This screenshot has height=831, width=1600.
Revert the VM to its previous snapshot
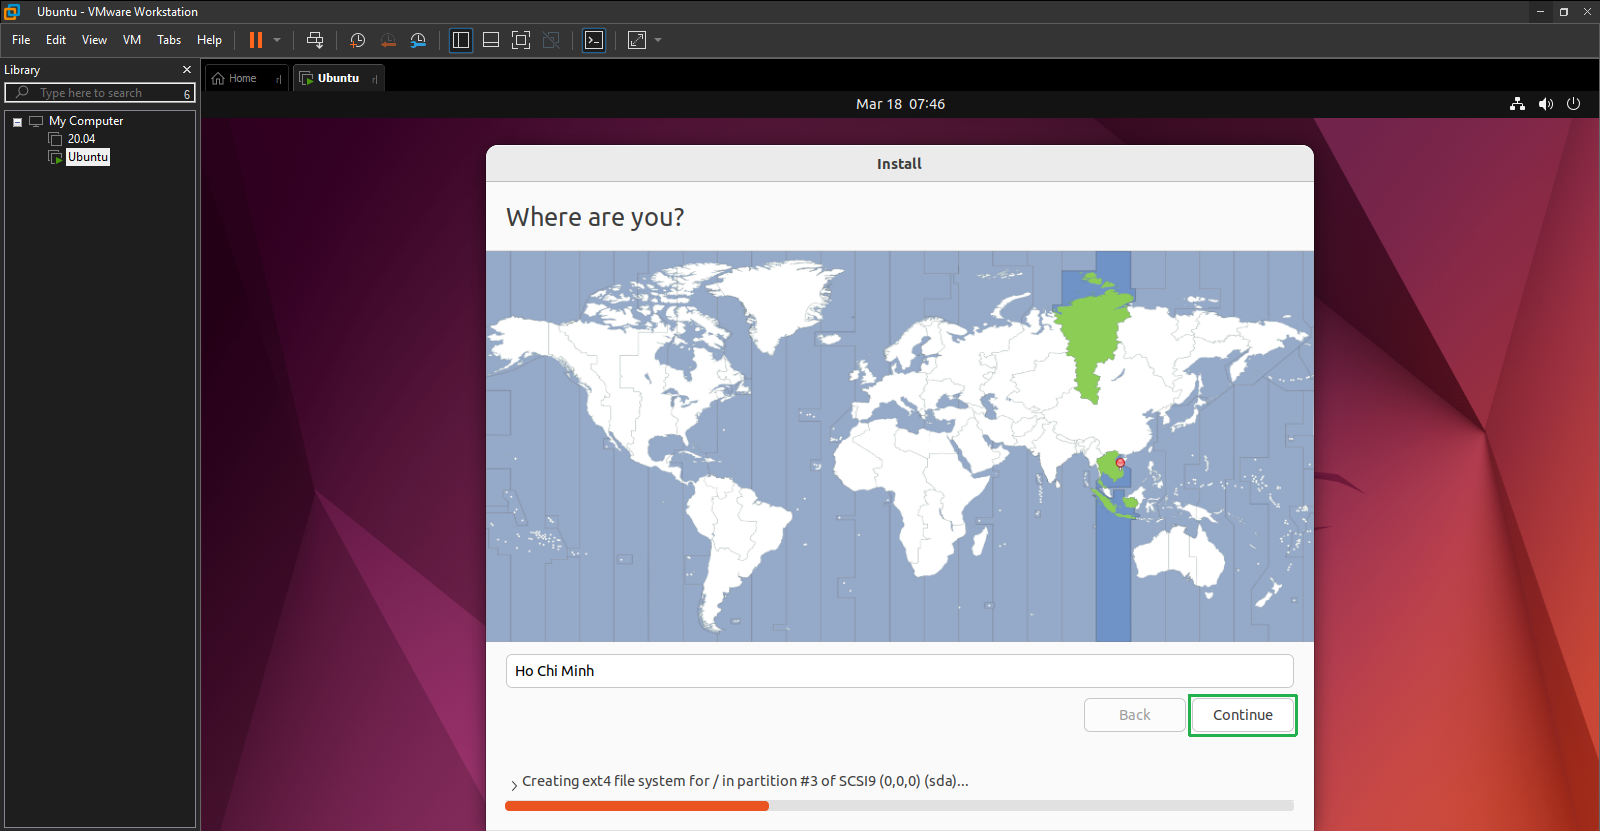coord(388,40)
